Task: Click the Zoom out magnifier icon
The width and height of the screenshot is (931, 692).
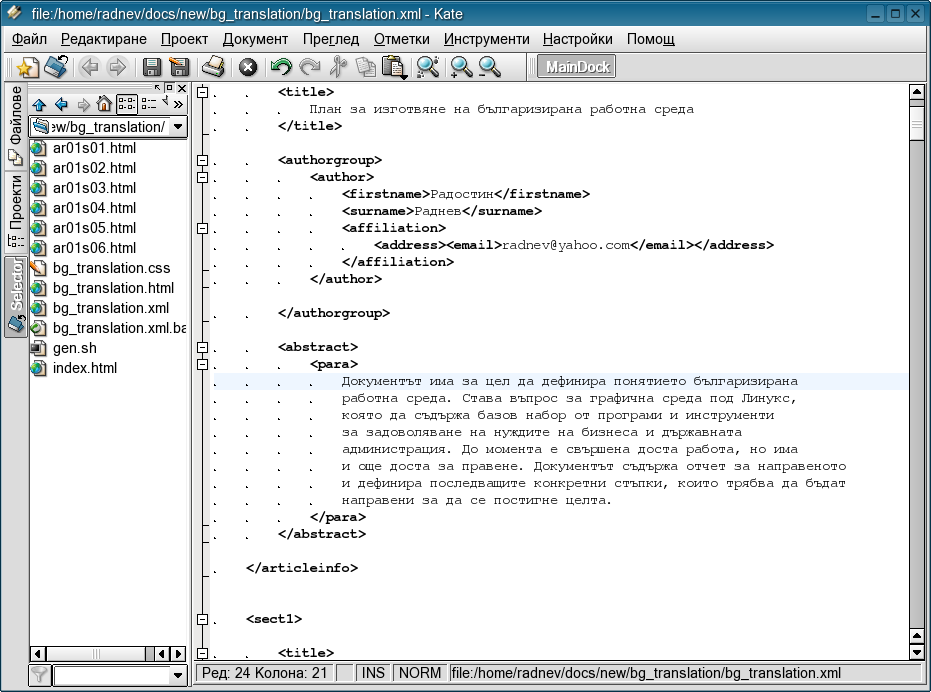Action: pos(489,68)
